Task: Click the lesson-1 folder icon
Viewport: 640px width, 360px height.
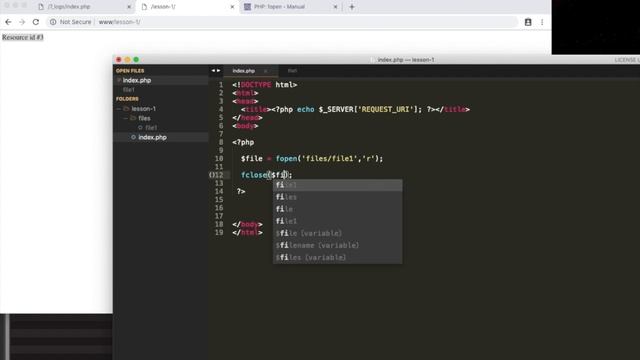Action: (126, 109)
